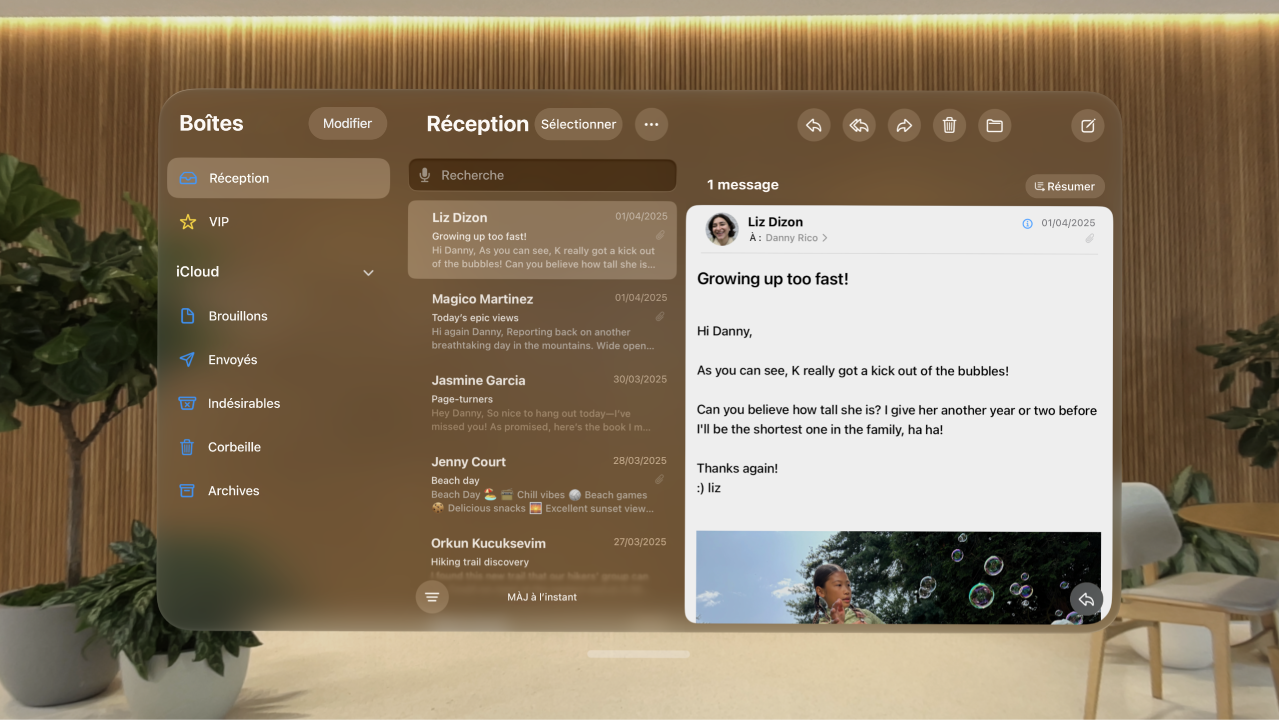Move message using the folder icon

pyautogui.click(x=994, y=125)
